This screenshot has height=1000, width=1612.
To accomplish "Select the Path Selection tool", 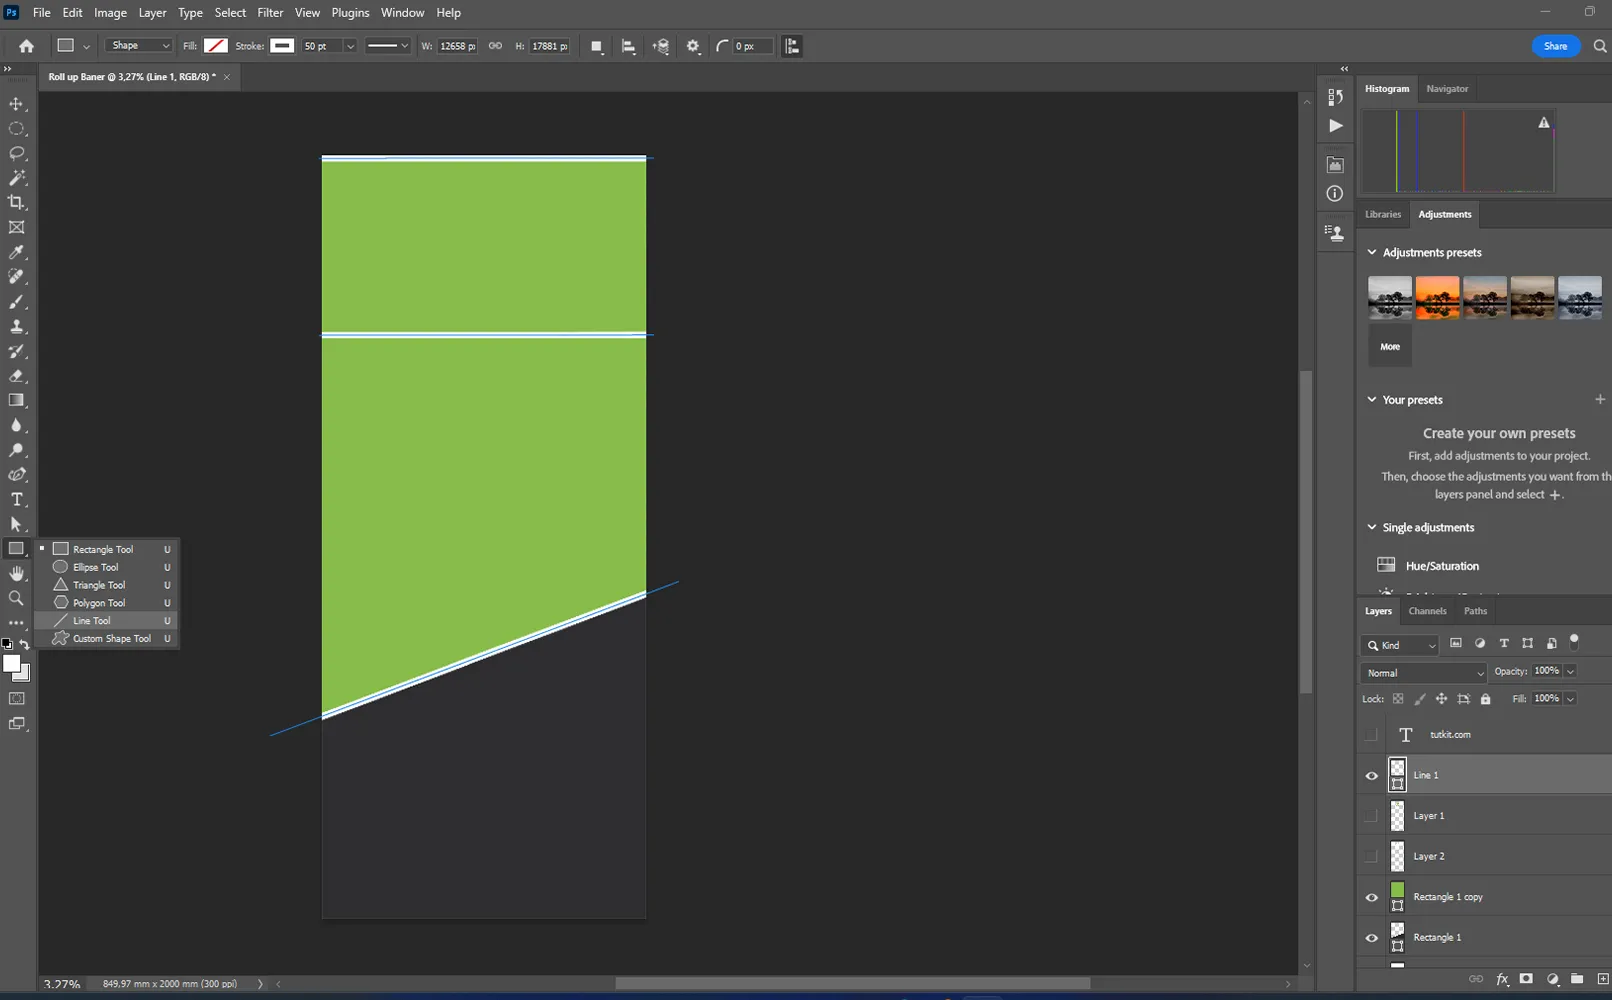I will pyautogui.click(x=17, y=524).
